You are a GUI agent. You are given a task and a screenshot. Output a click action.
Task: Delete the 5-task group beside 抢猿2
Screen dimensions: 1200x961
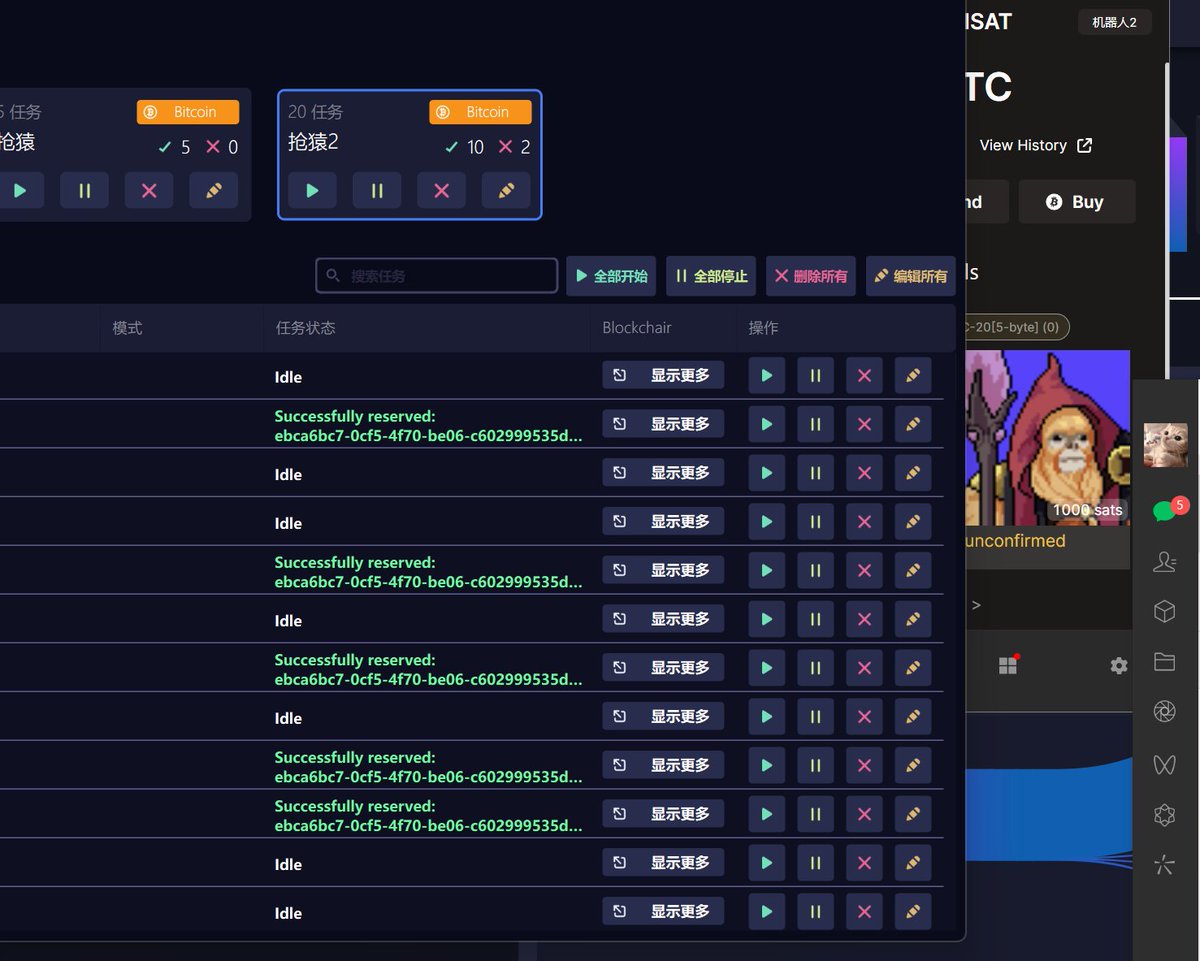149,190
